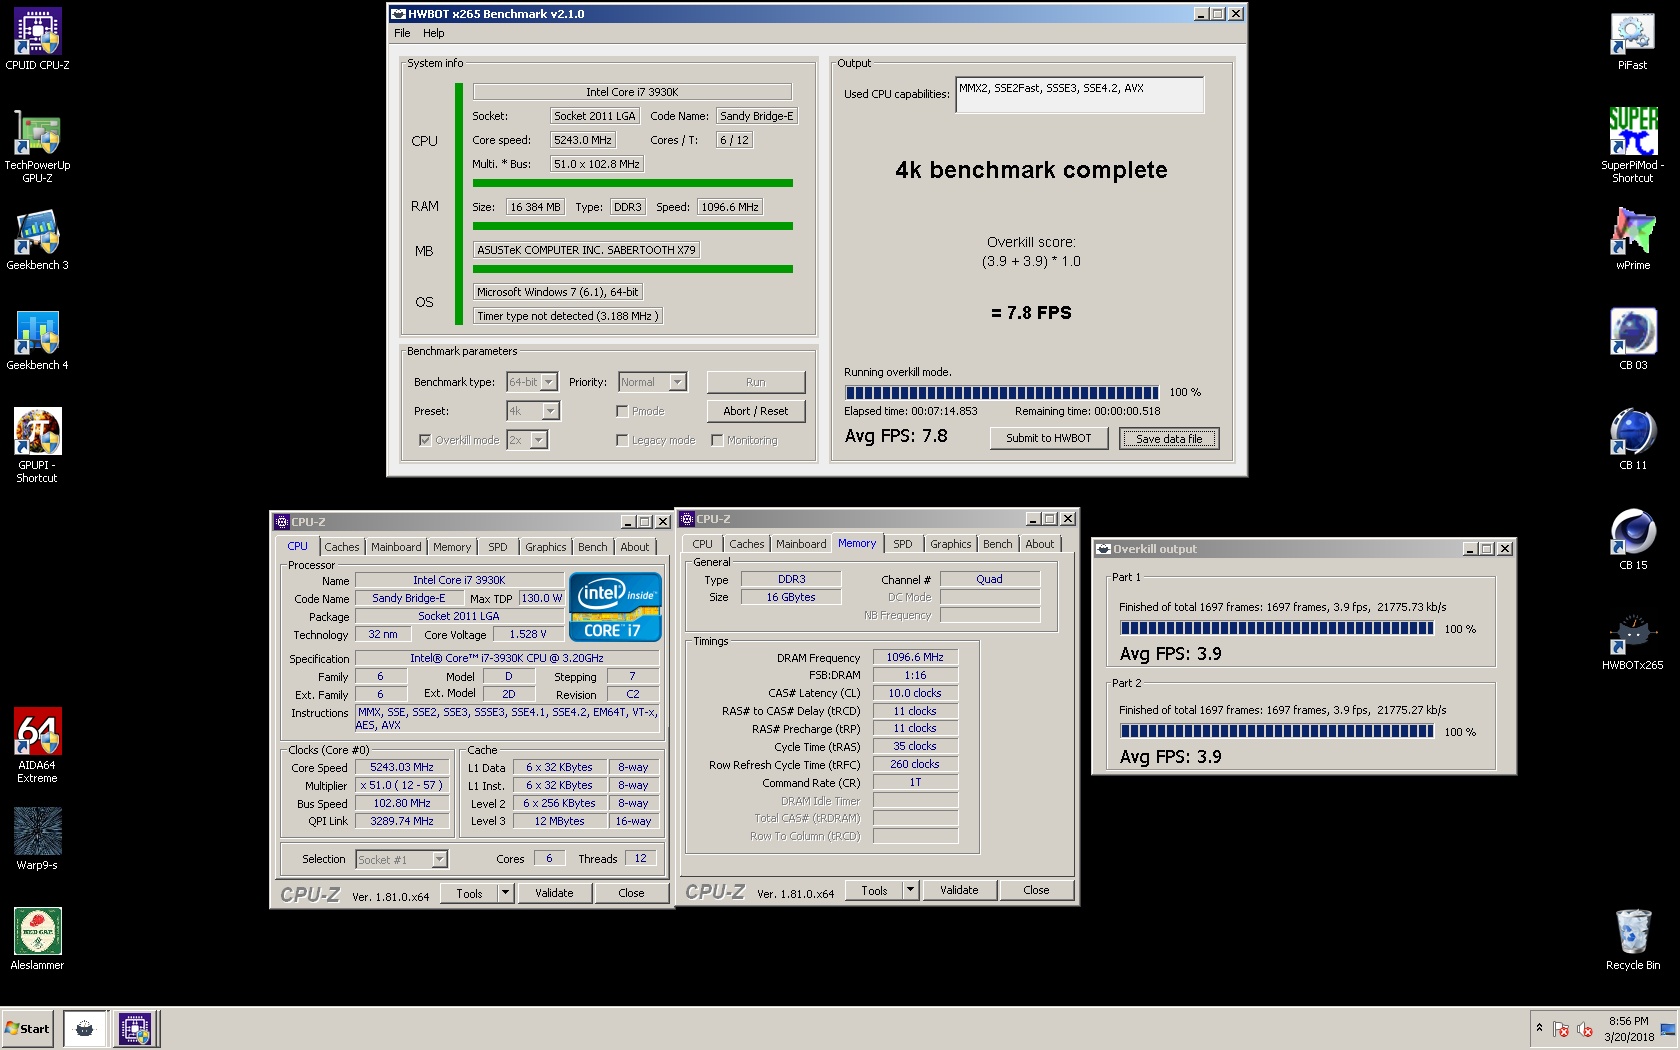1680x1050 pixels.
Task: Click Validate in right CPU-Z window
Action: coord(959,890)
